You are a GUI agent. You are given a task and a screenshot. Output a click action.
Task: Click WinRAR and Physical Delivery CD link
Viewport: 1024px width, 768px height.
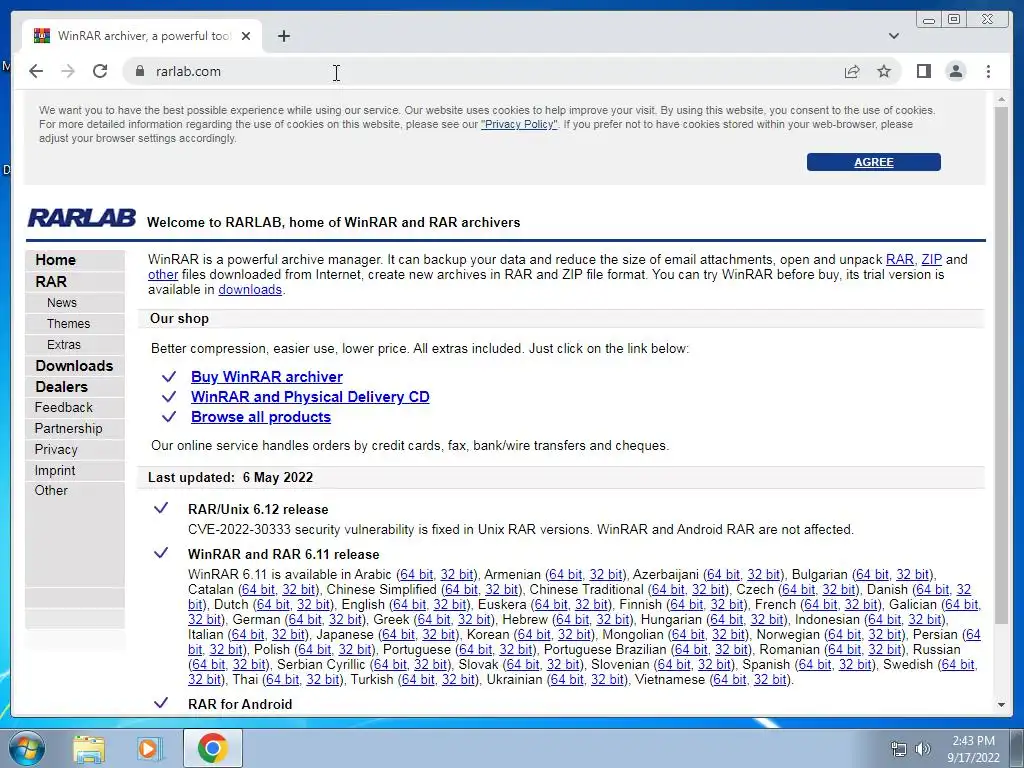pos(310,397)
